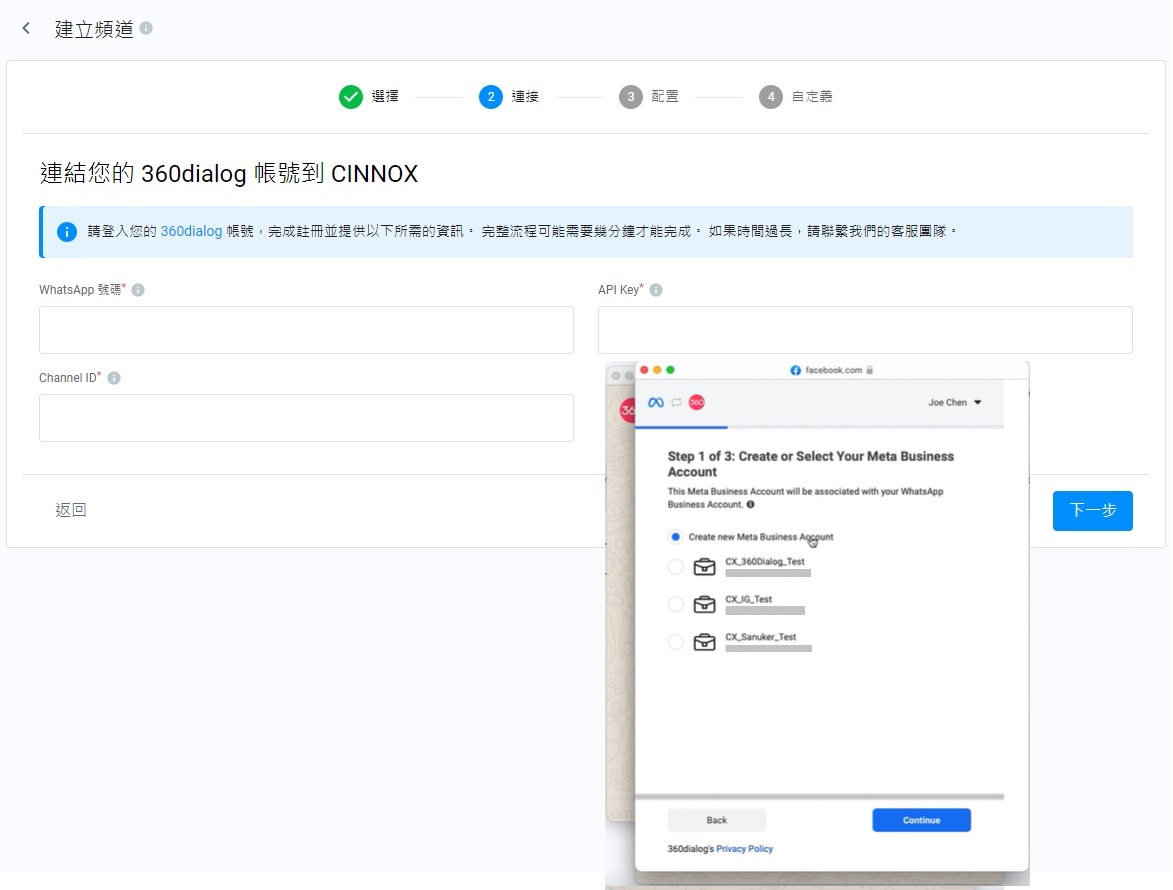Click the blue Continue button
Image resolution: width=1173 pixels, height=890 pixels.
pos(922,820)
